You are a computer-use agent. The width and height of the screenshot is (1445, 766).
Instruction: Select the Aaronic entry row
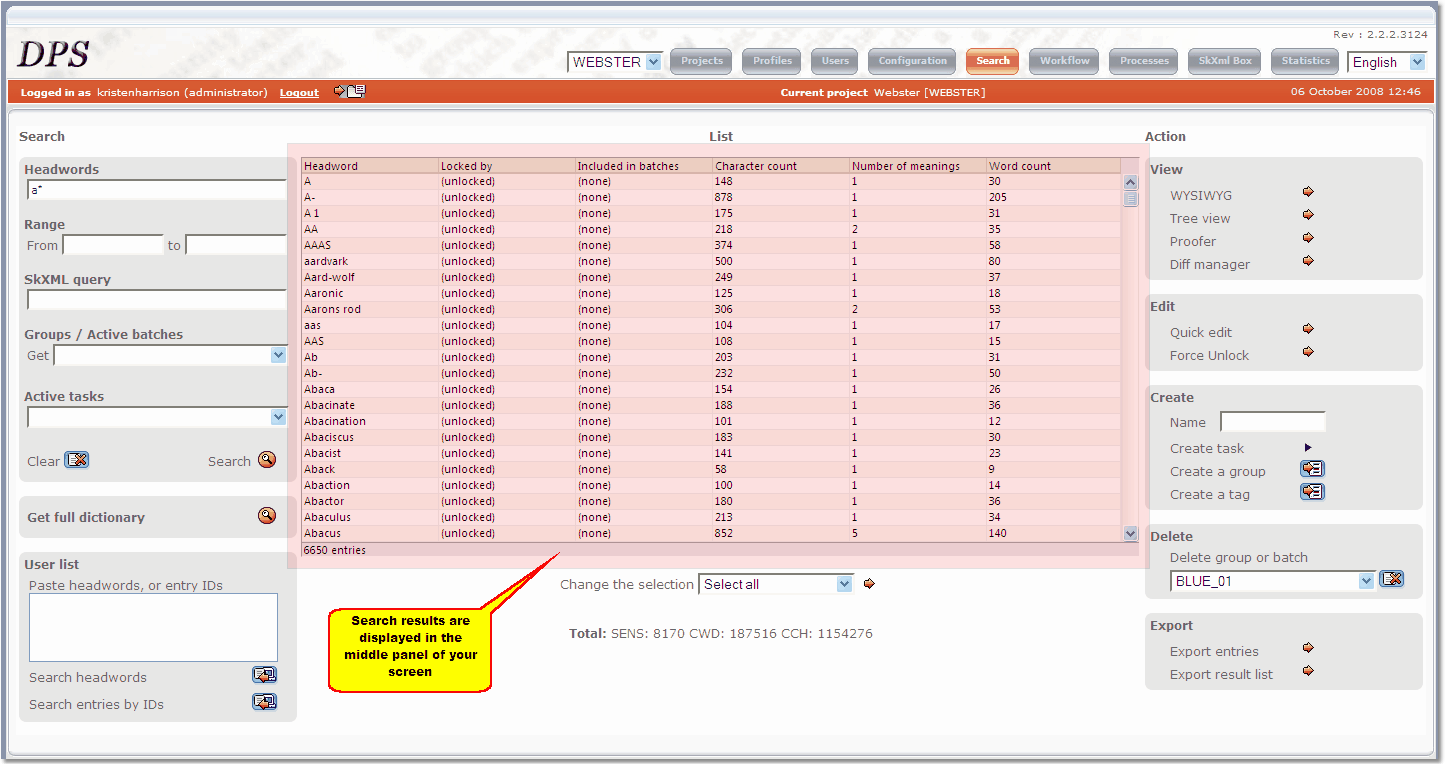point(711,293)
